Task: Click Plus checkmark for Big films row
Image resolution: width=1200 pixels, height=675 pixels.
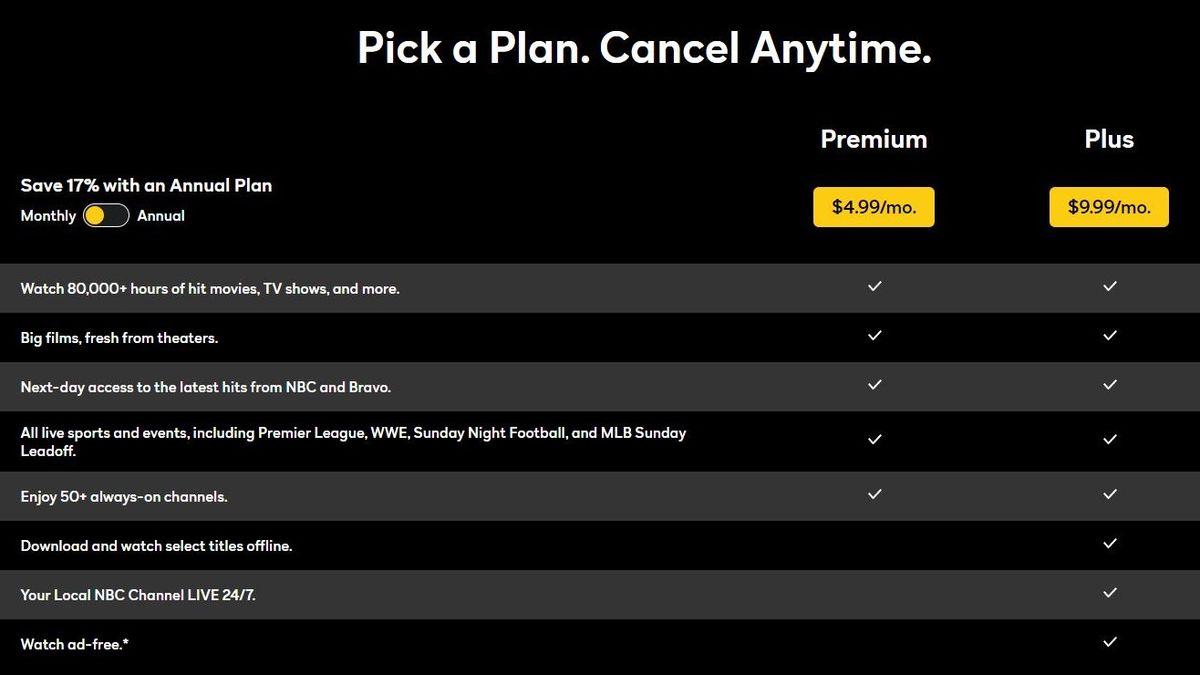Action: pos(1109,336)
